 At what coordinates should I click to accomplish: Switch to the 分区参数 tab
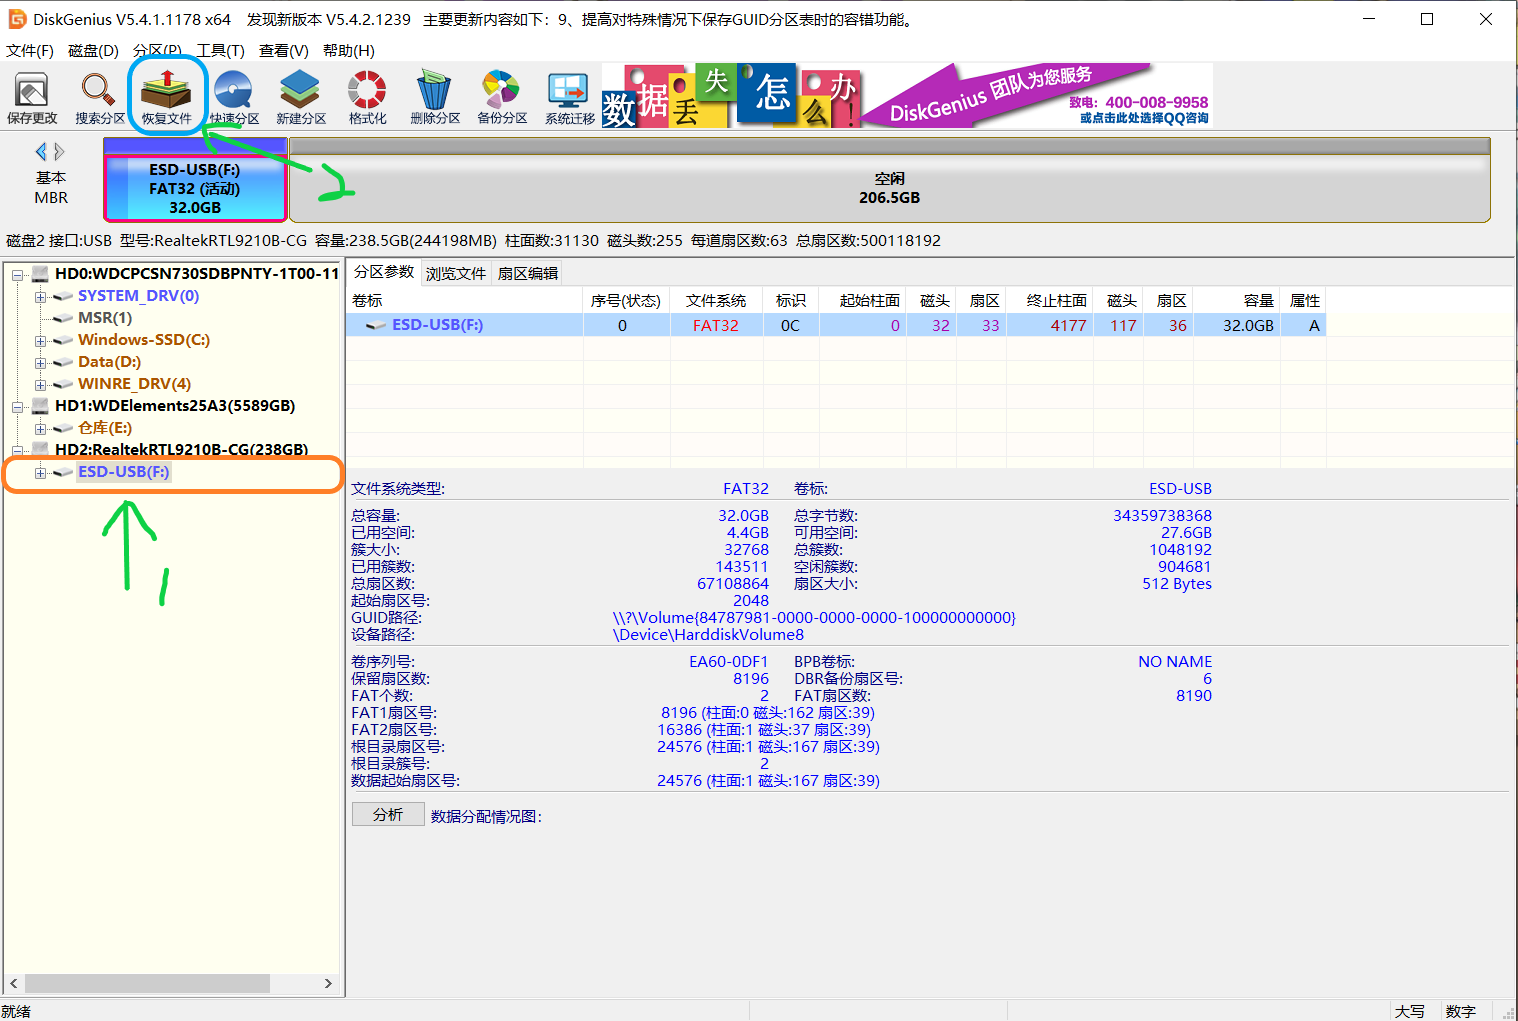pyautogui.click(x=384, y=272)
